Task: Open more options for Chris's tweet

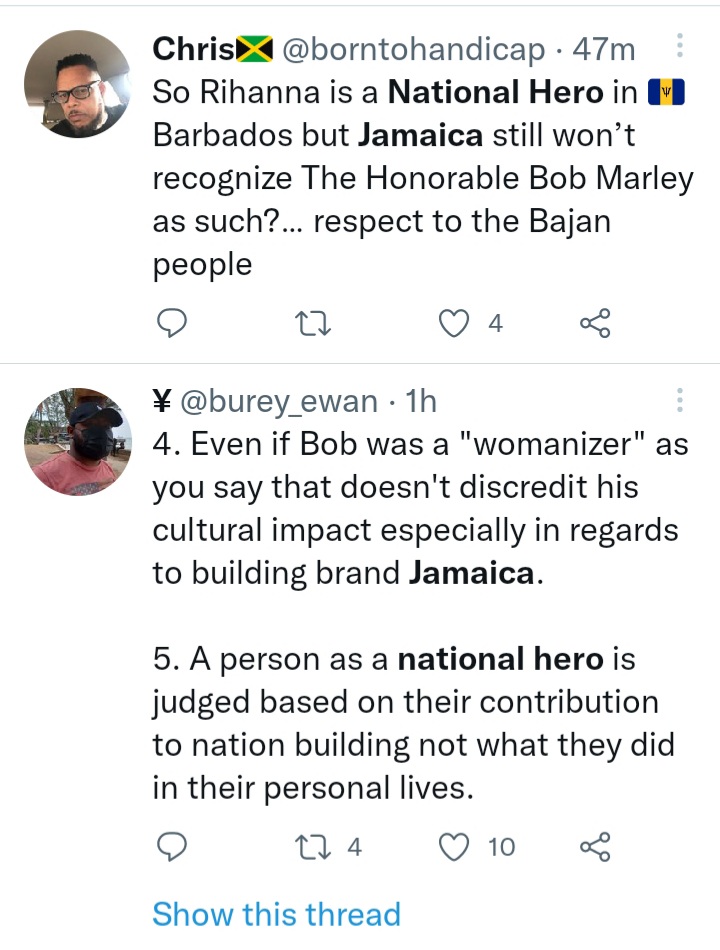Action: [680, 45]
